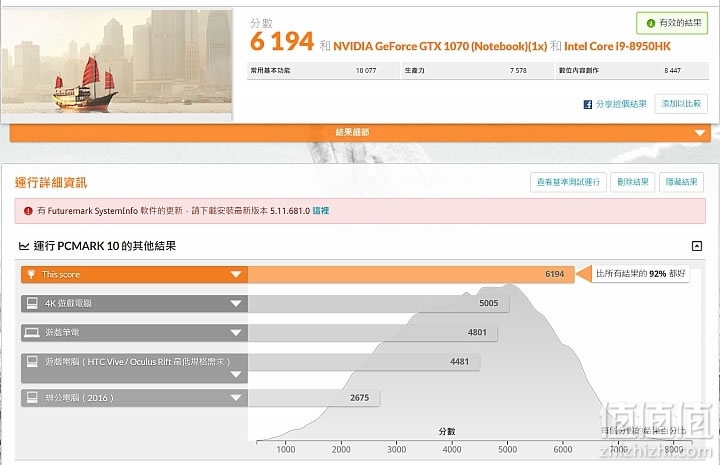720x465 pixels.
Task: Click the NVIDIA GeForce GTX 1070 link
Action: click(440, 46)
